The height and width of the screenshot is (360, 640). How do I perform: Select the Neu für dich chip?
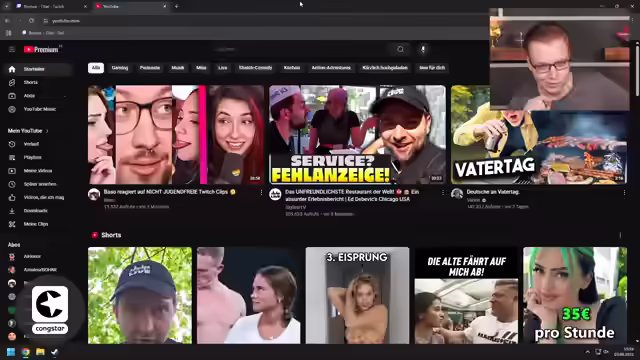[432, 68]
